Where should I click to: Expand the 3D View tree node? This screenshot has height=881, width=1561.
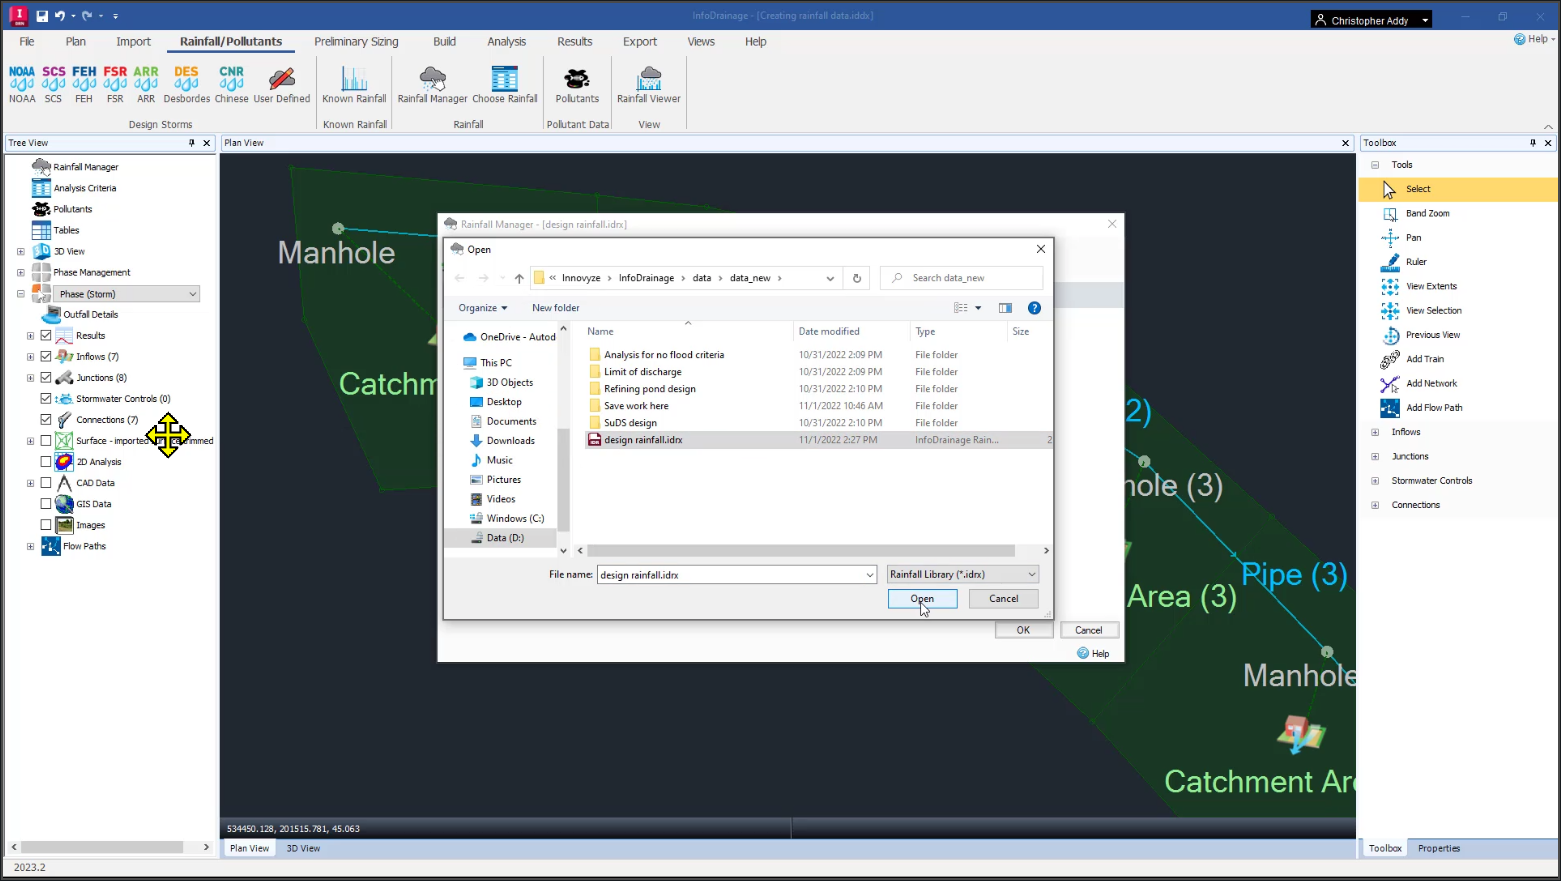pos(20,252)
